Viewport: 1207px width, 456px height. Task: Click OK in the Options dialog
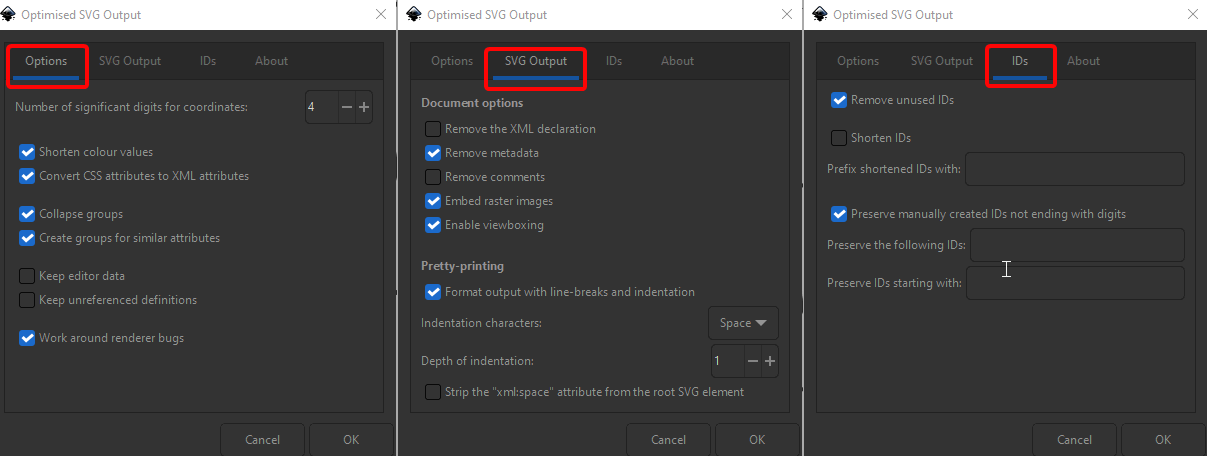[x=351, y=440]
